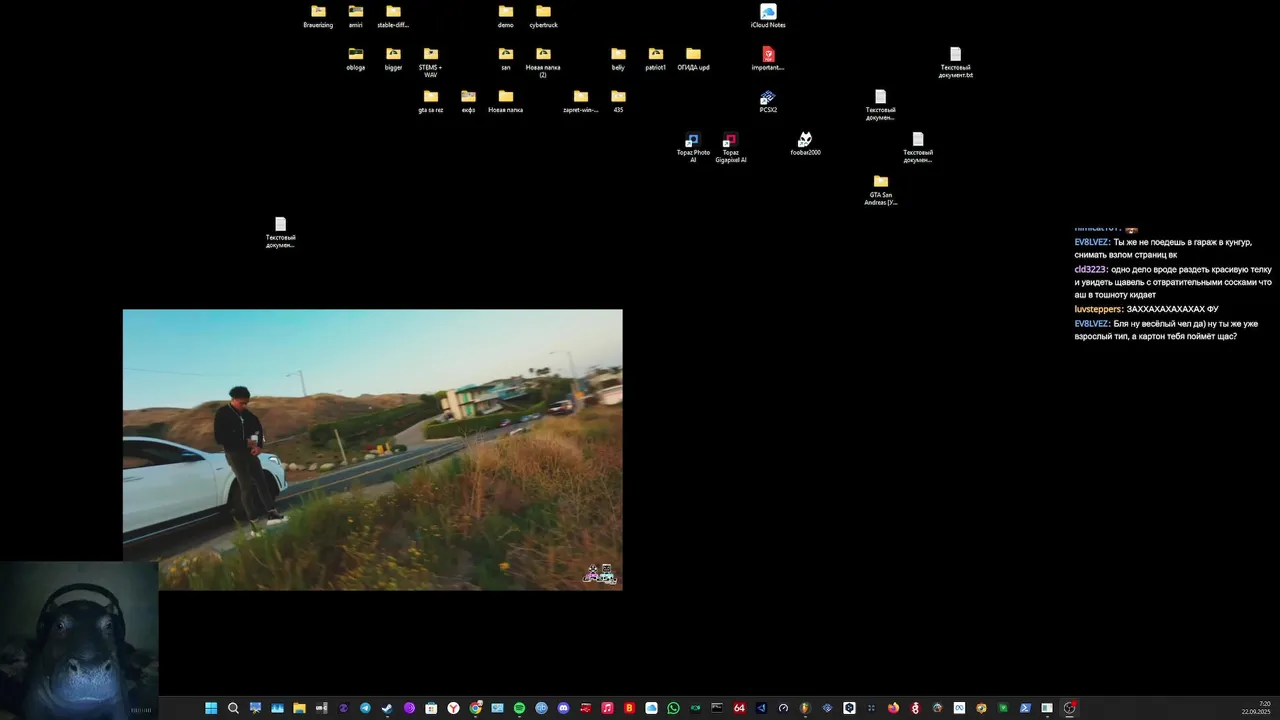Open the red B icon on the taskbar
This screenshot has height=720, width=1280.
pos(629,708)
